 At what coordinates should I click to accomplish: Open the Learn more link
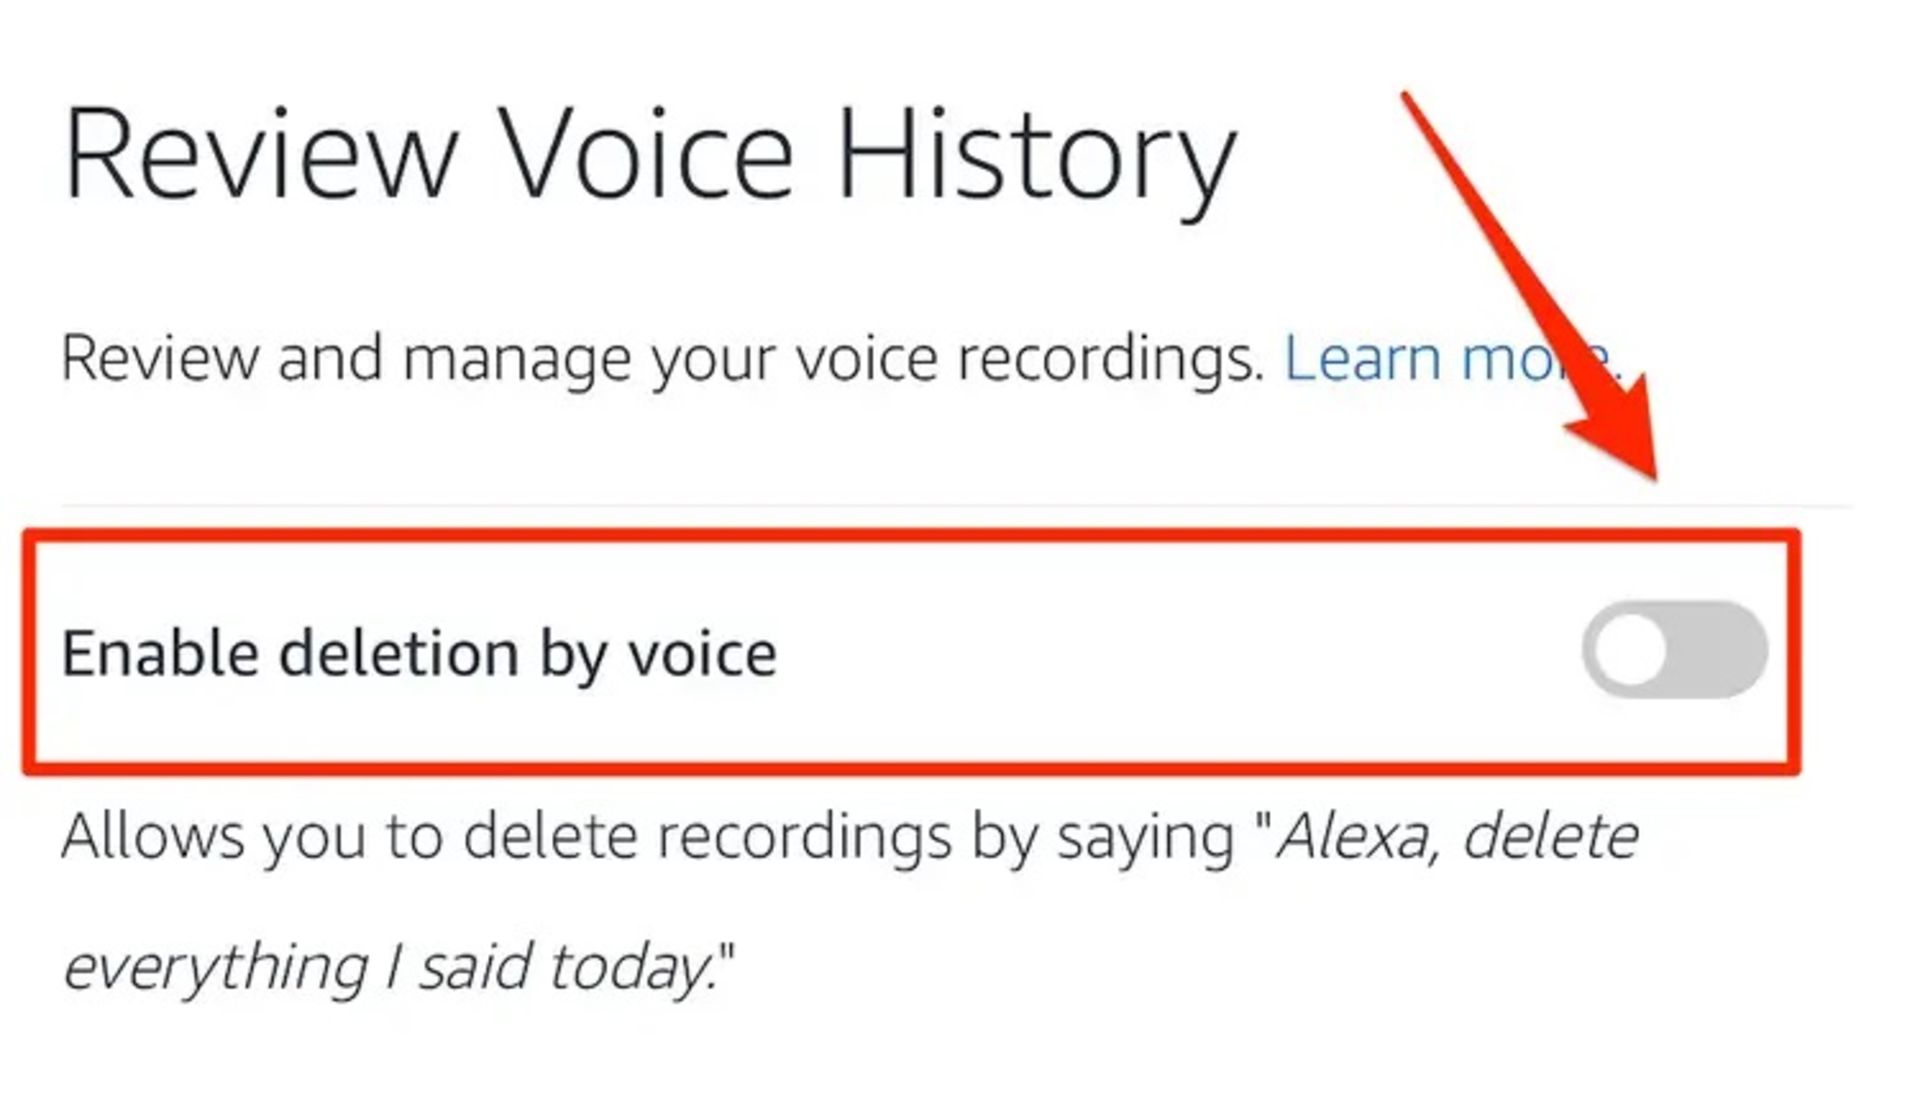point(1448,358)
